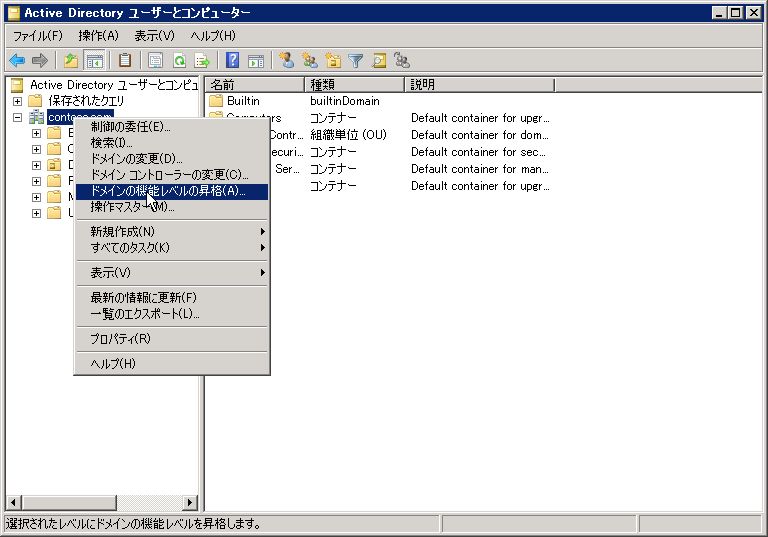Click the 組織単位 (OU) type cell

click(x=348, y=135)
